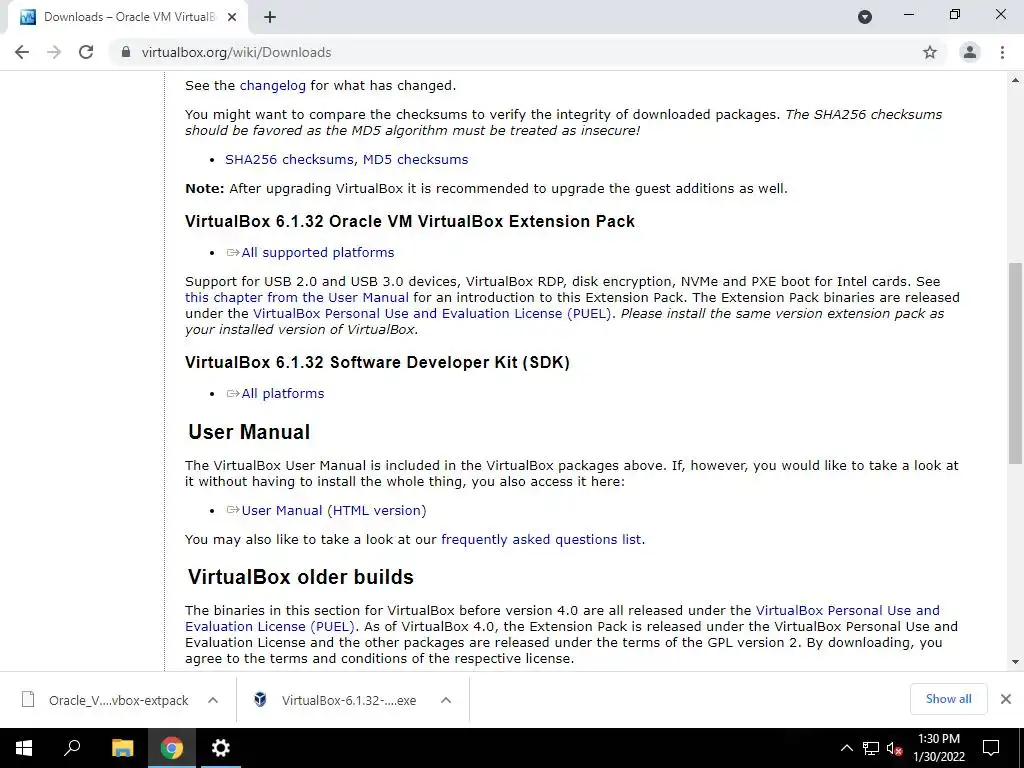Click the 'User Manual' section heading
This screenshot has width=1024, height=768.
pyautogui.click(x=249, y=432)
